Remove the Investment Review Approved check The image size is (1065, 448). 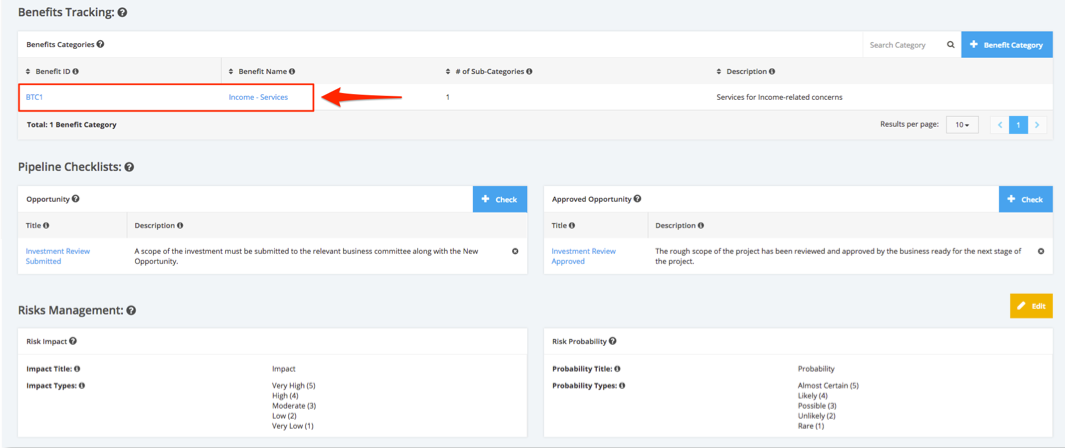[x=1041, y=251]
